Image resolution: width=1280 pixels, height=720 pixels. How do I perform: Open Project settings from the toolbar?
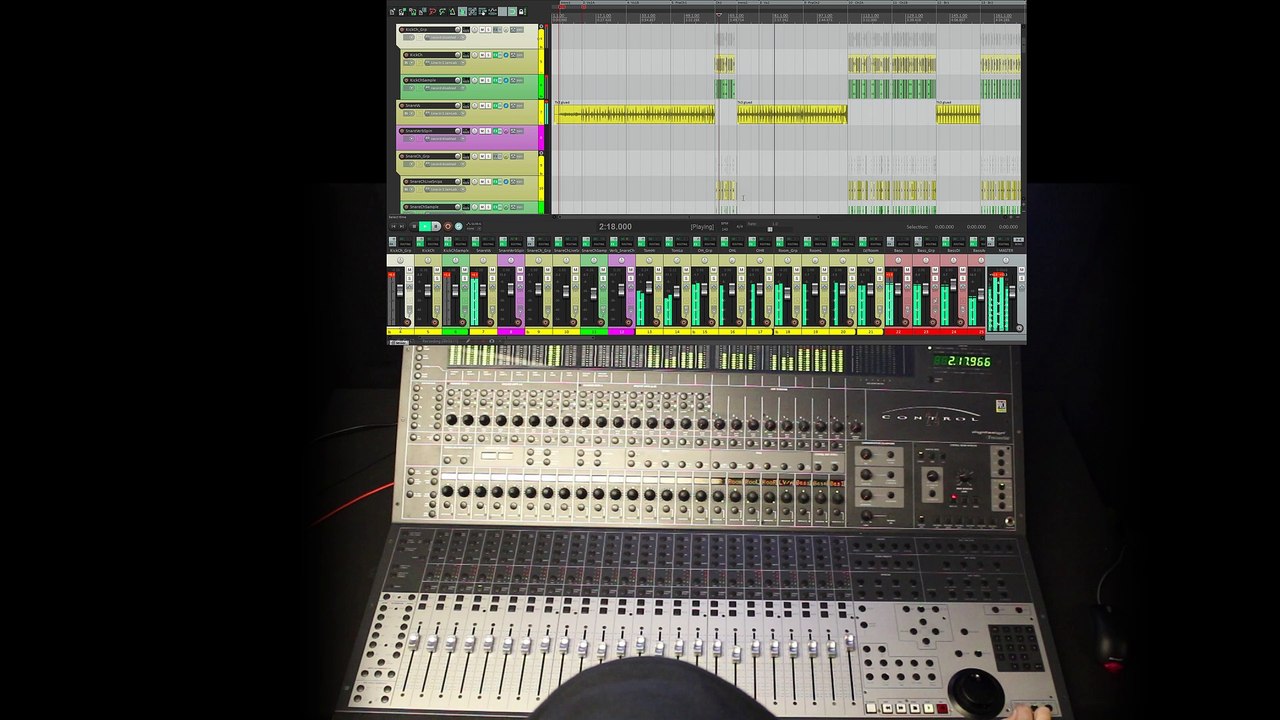click(x=422, y=11)
